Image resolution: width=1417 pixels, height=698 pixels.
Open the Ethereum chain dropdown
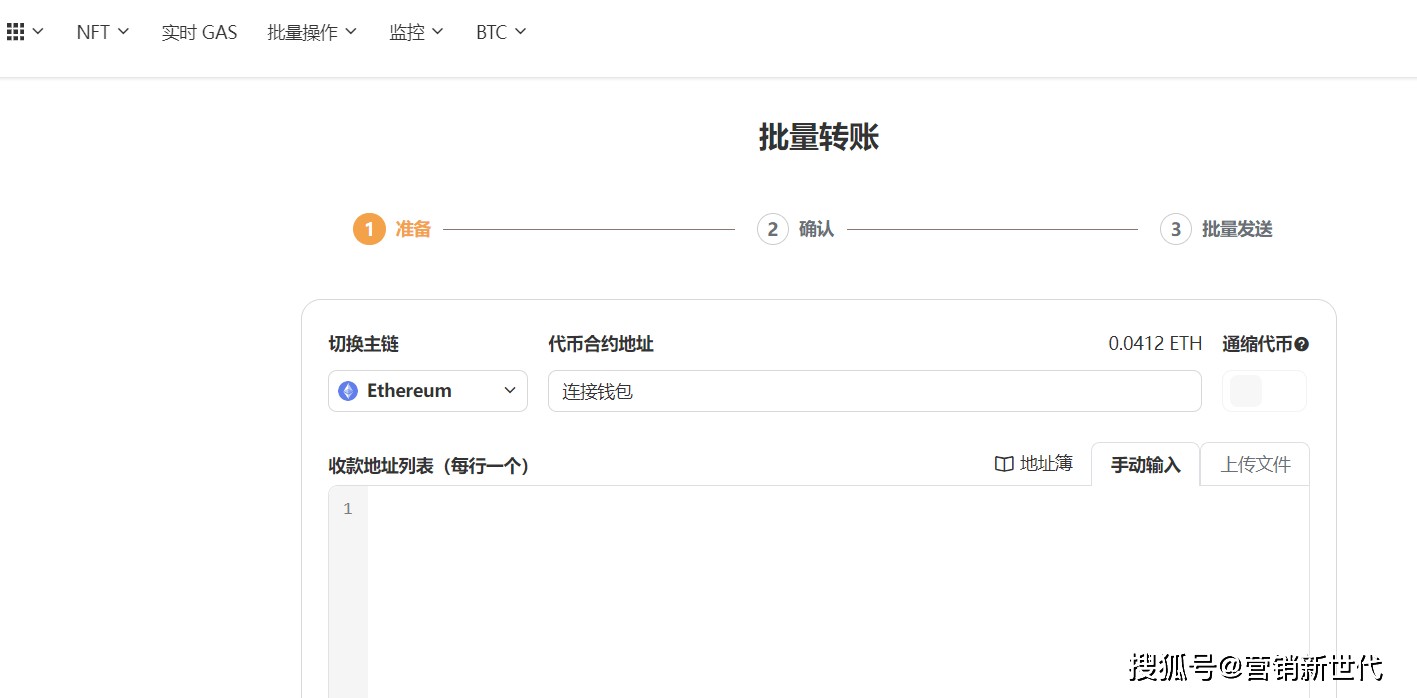coord(428,391)
